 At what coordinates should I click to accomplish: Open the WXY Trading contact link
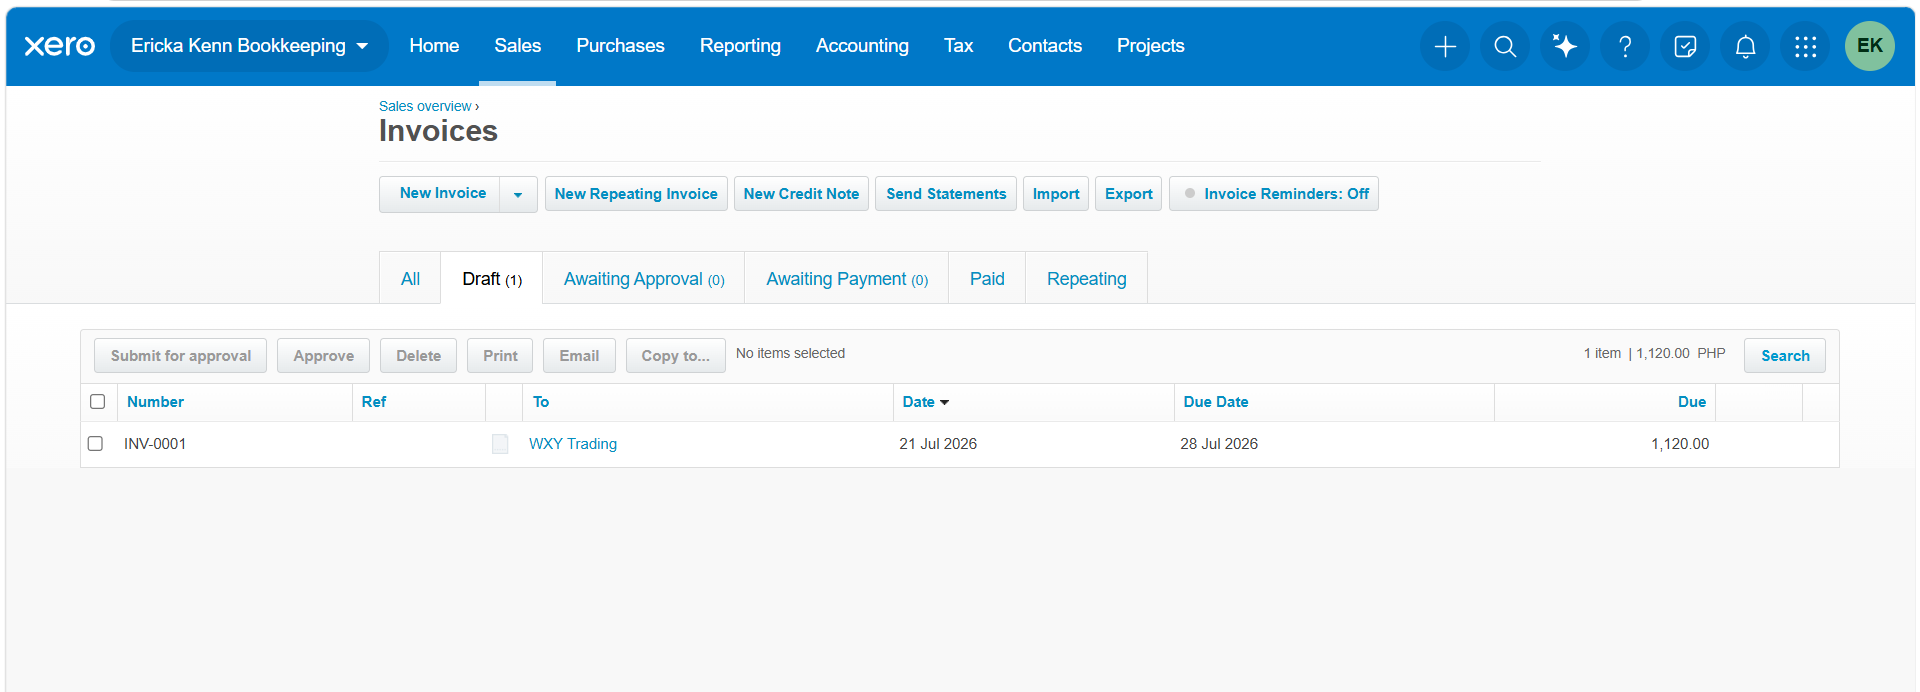(x=573, y=444)
